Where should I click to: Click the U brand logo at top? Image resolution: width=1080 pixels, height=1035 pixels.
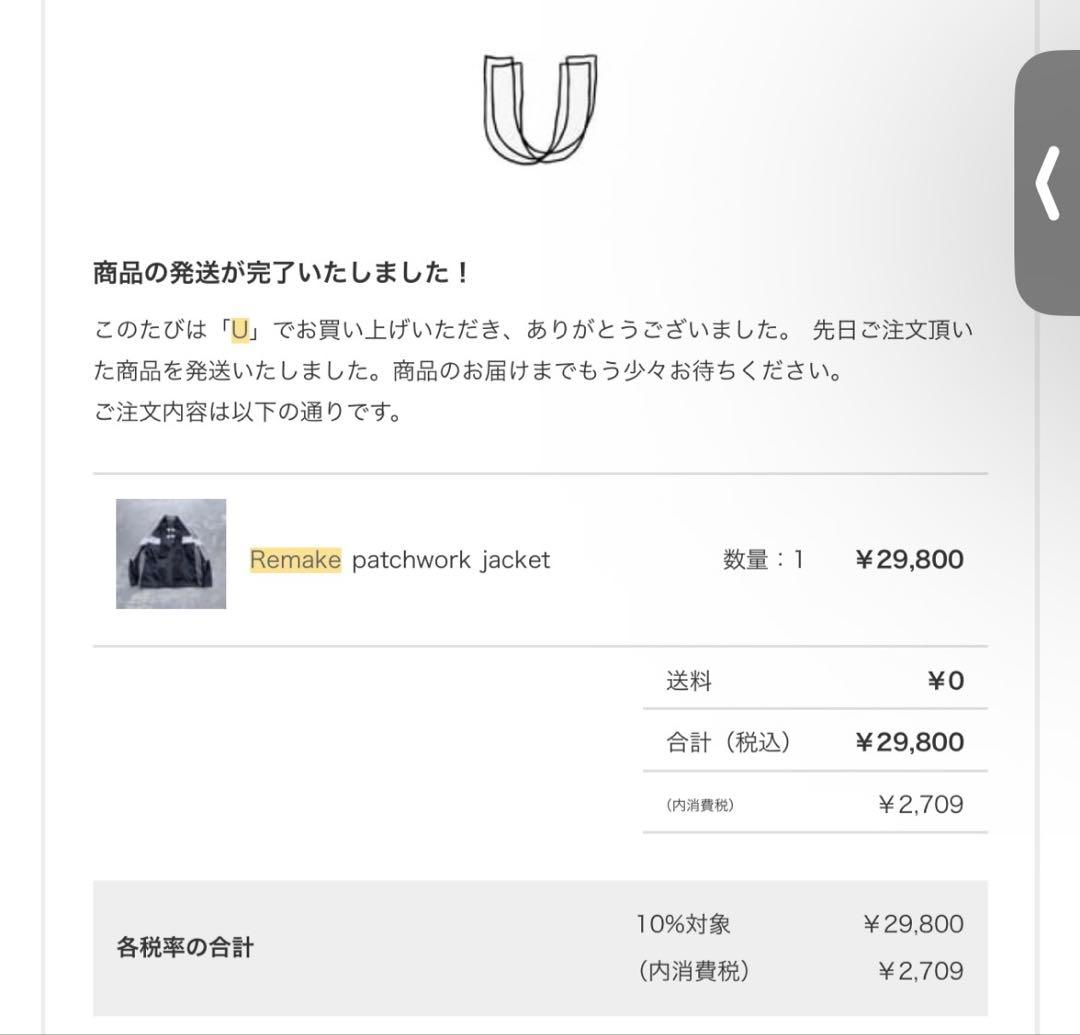click(x=541, y=108)
